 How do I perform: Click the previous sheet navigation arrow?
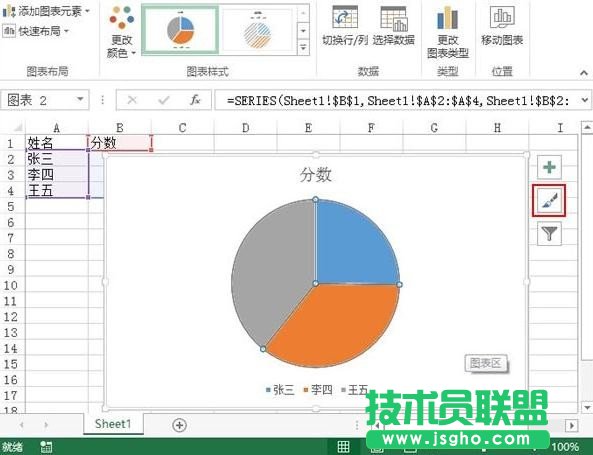[x=22, y=425]
